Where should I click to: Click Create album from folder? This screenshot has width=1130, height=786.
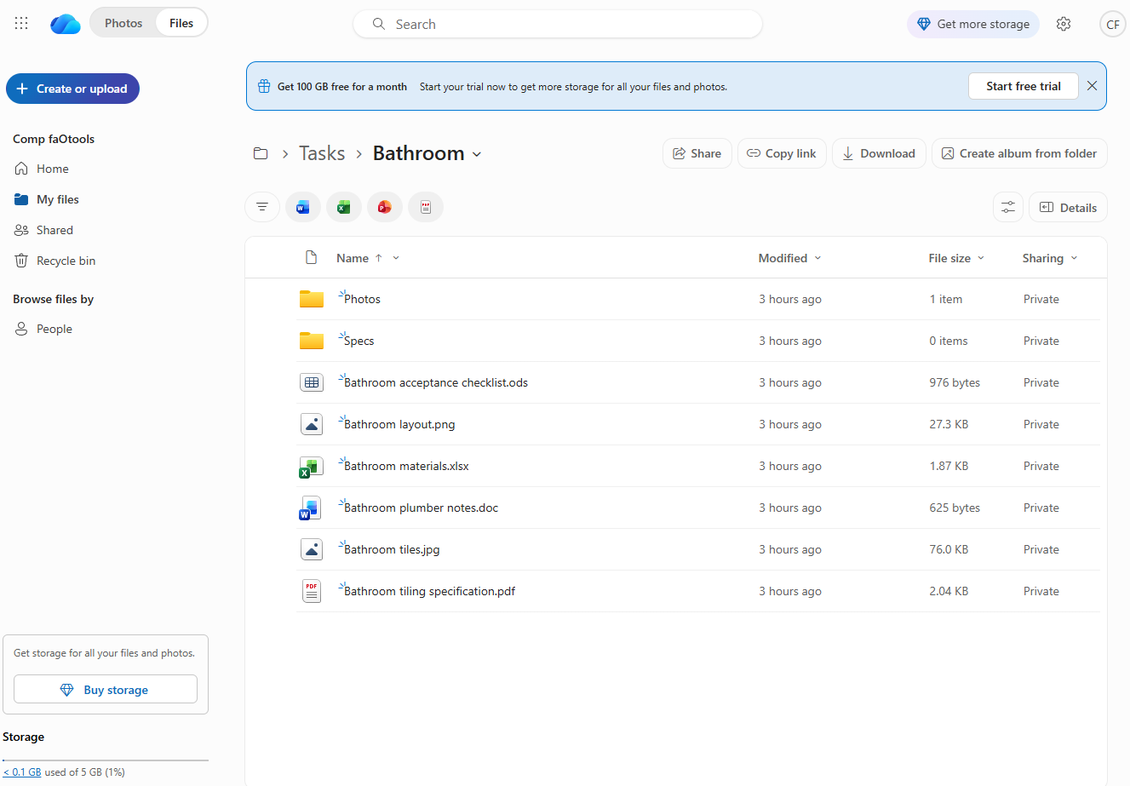tap(1019, 153)
